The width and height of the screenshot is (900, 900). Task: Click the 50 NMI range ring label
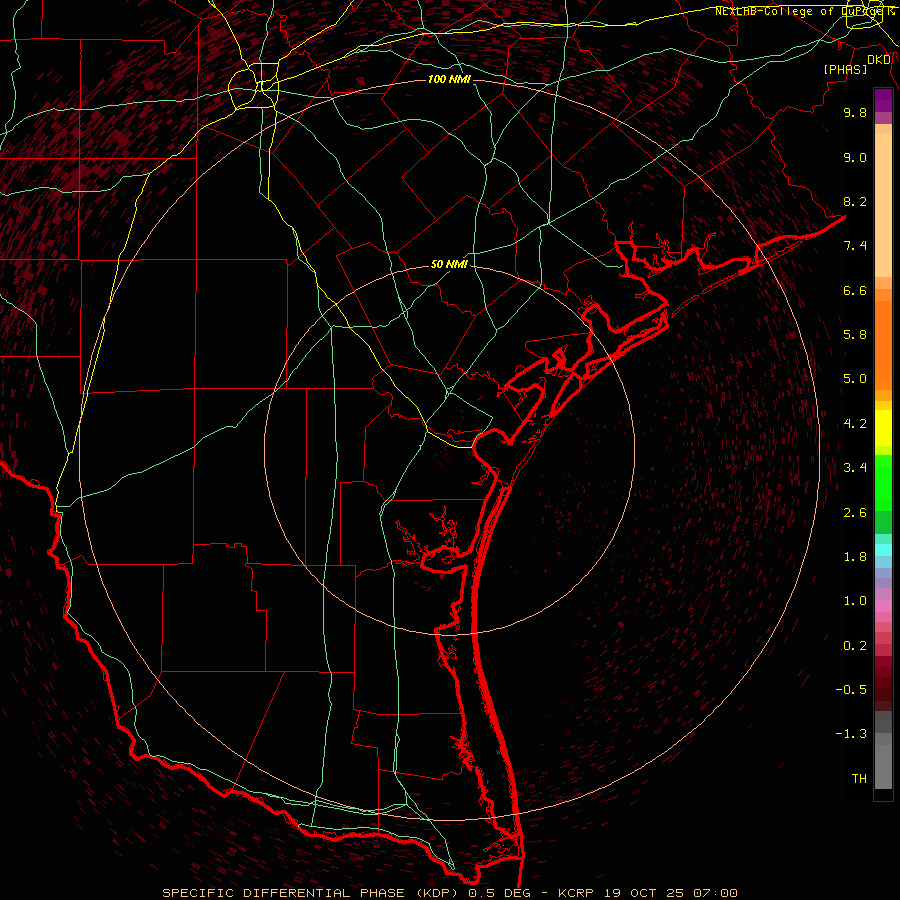449,264
